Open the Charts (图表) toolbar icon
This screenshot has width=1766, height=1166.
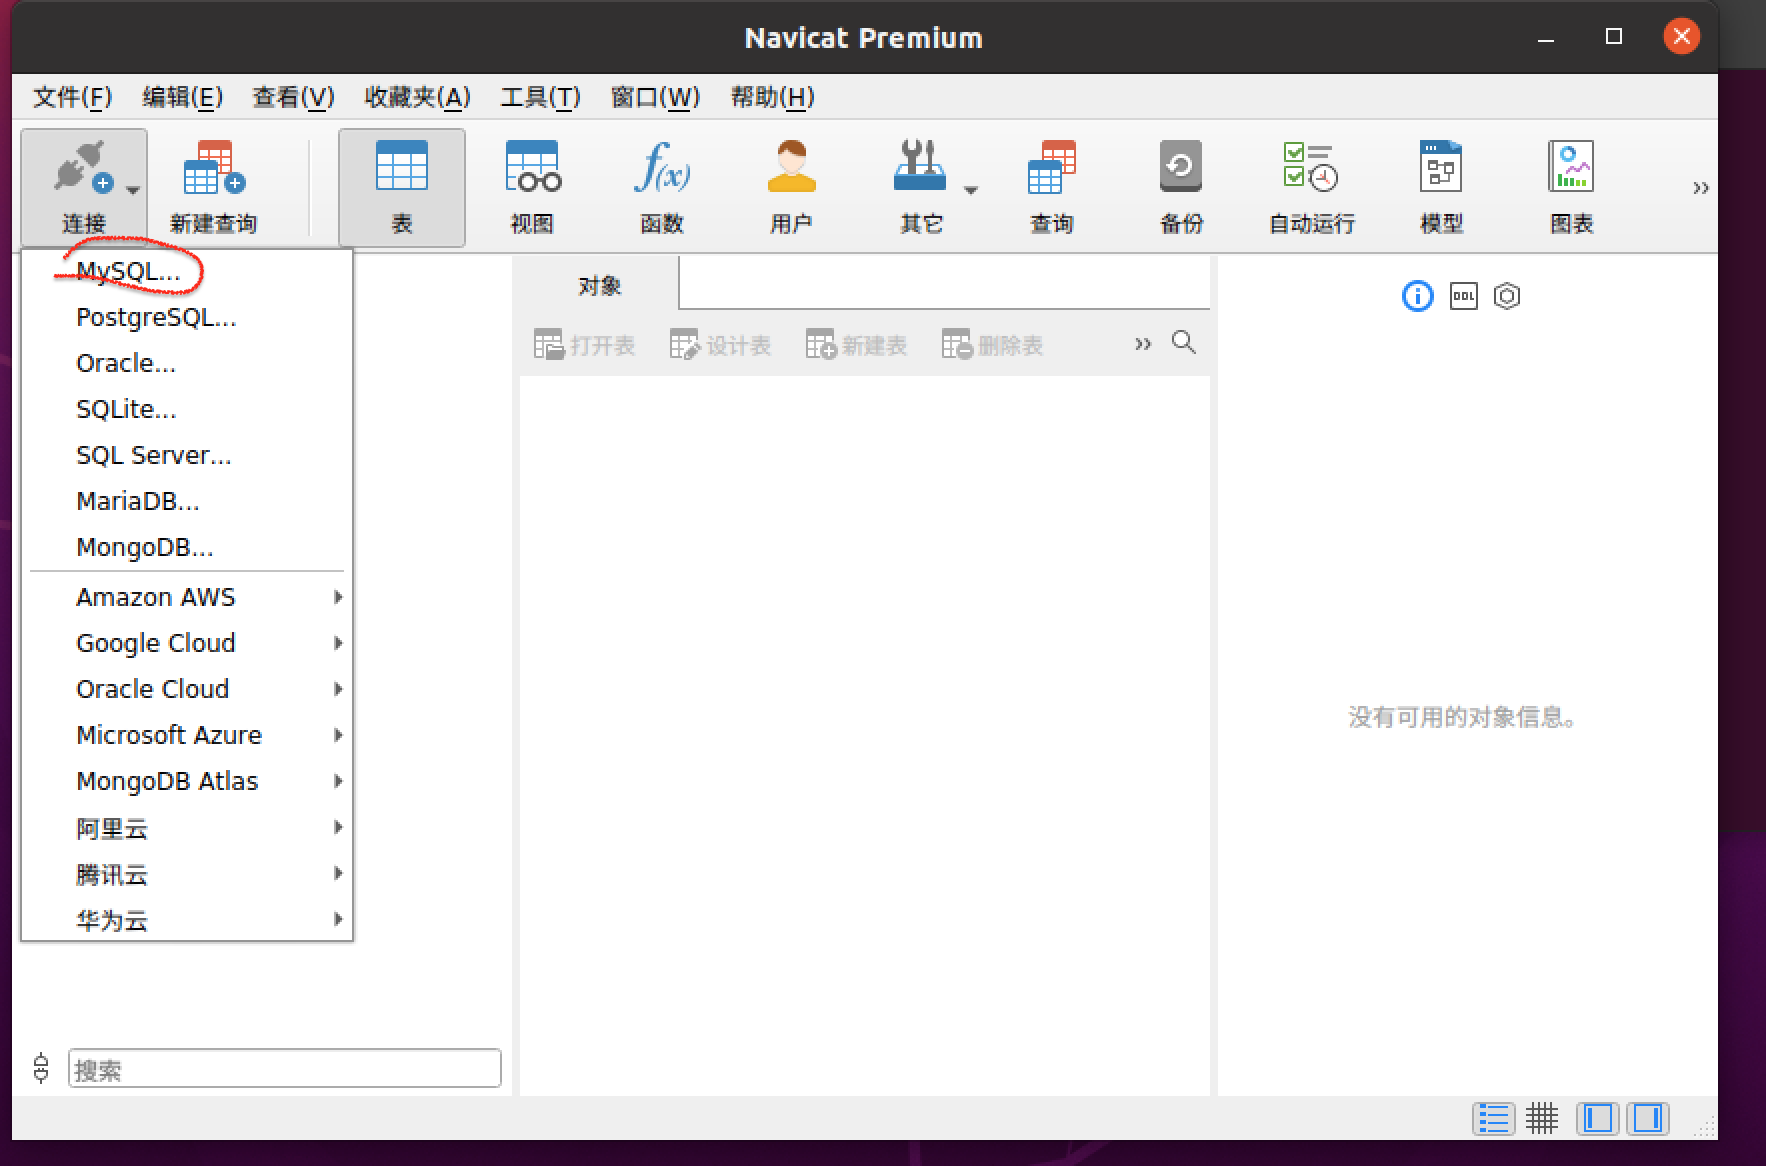(x=1571, y=165)
